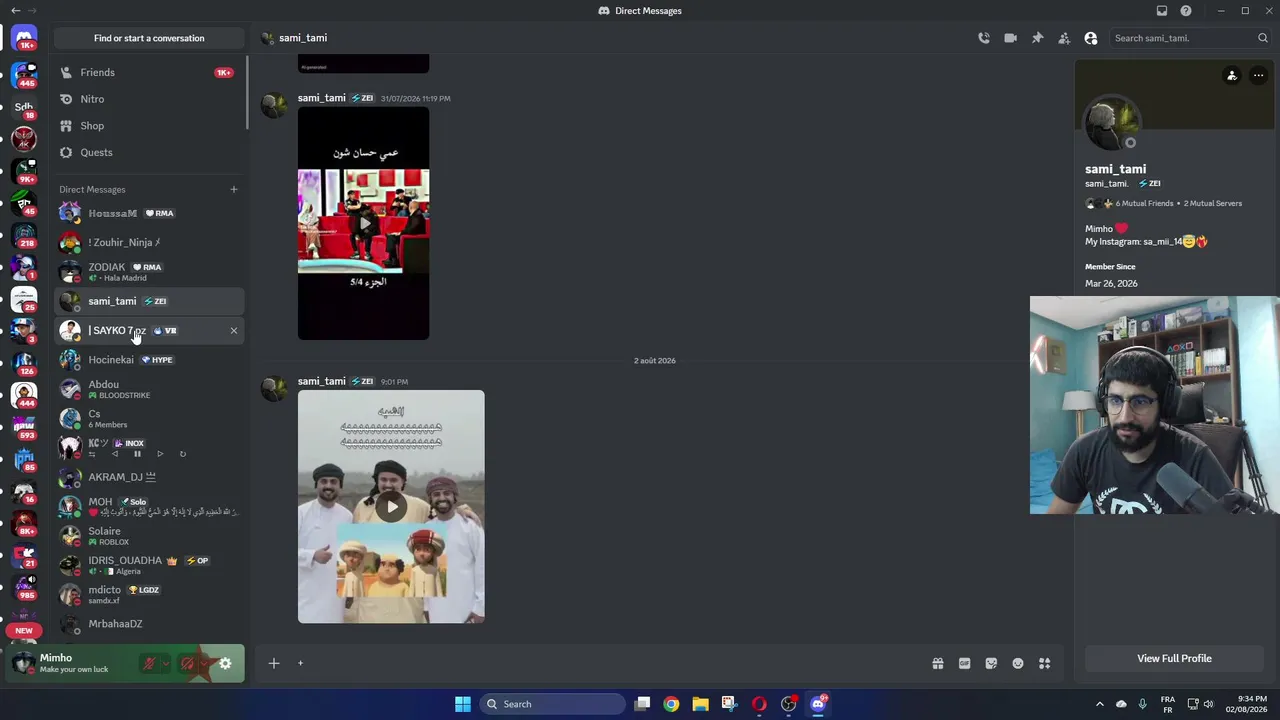Click sami_tami username on the 9:01 PM message

pyautogui.click(x=321, y=381)
